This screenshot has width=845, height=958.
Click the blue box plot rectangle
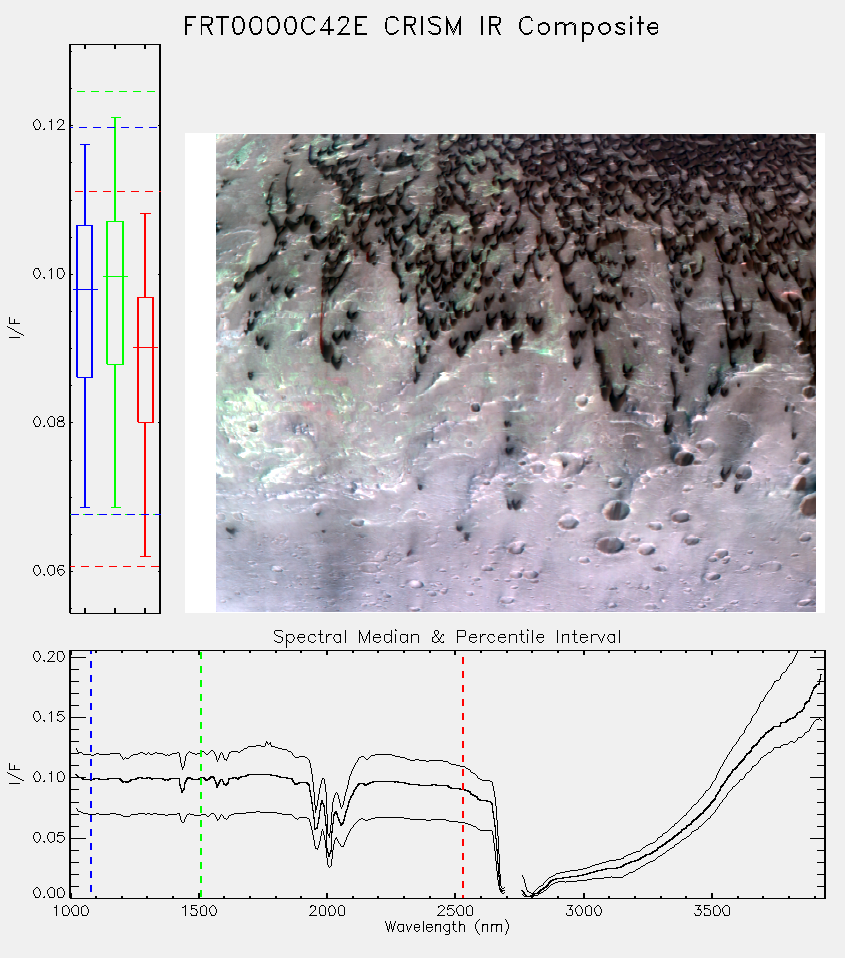tap(84, 301)
